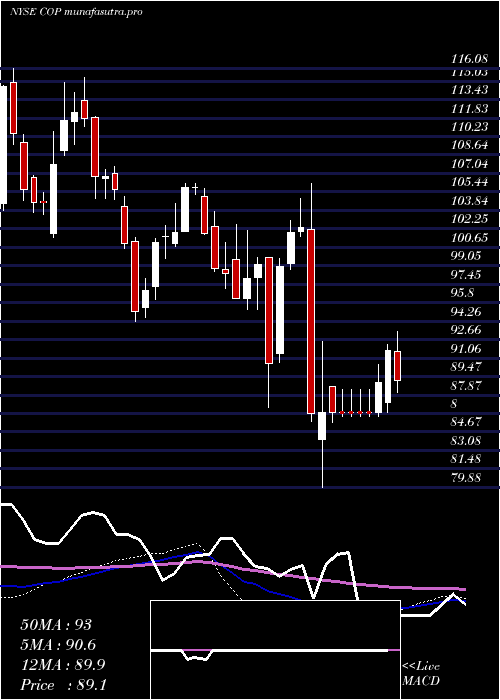Click the 12MA : 89.9 readout
This screenshot has width=500, height=700.
click(x=63, y=665)
